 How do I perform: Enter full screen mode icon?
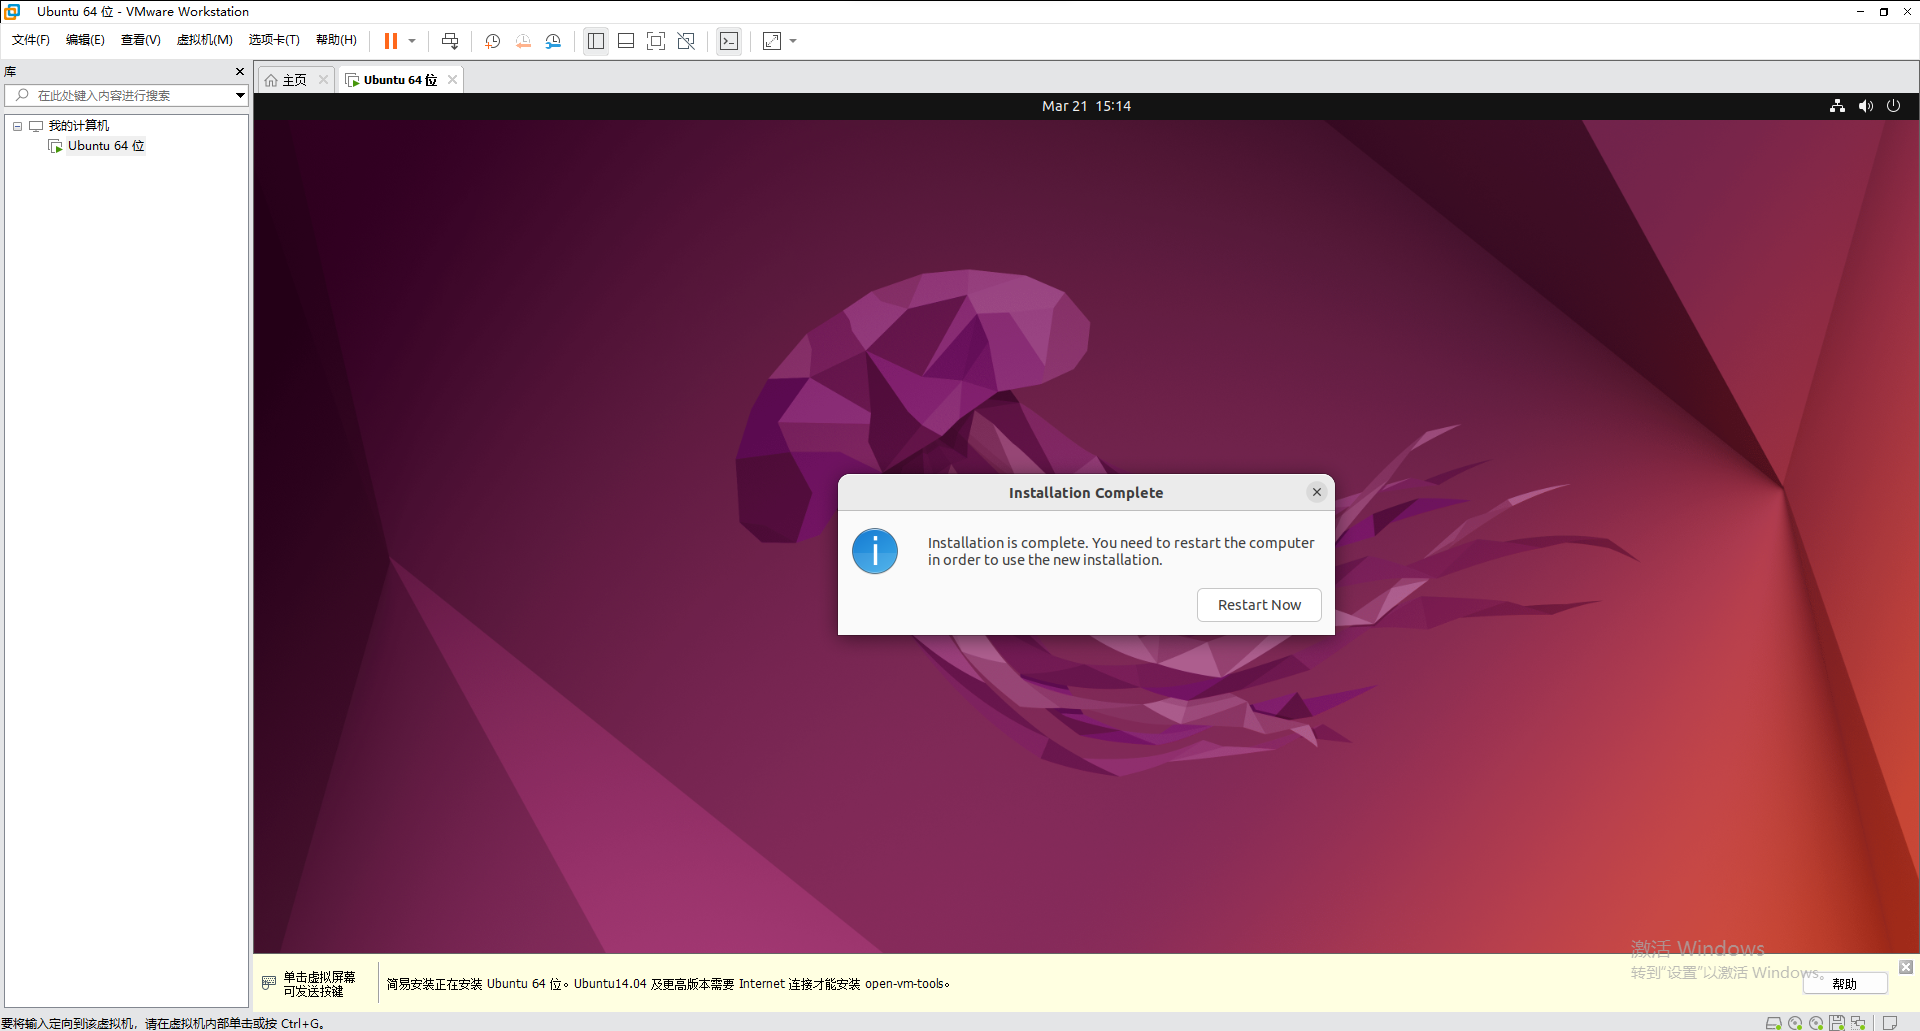point(656,41)
